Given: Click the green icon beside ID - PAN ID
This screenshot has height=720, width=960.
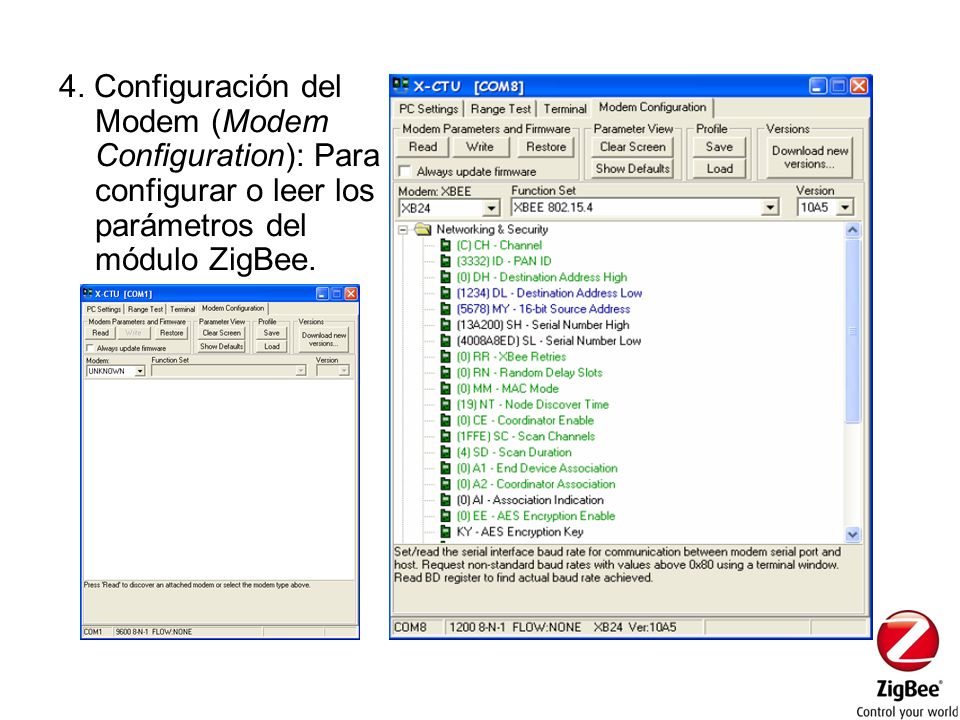Looking at the screenshot, I should click(x=446, y=261).
